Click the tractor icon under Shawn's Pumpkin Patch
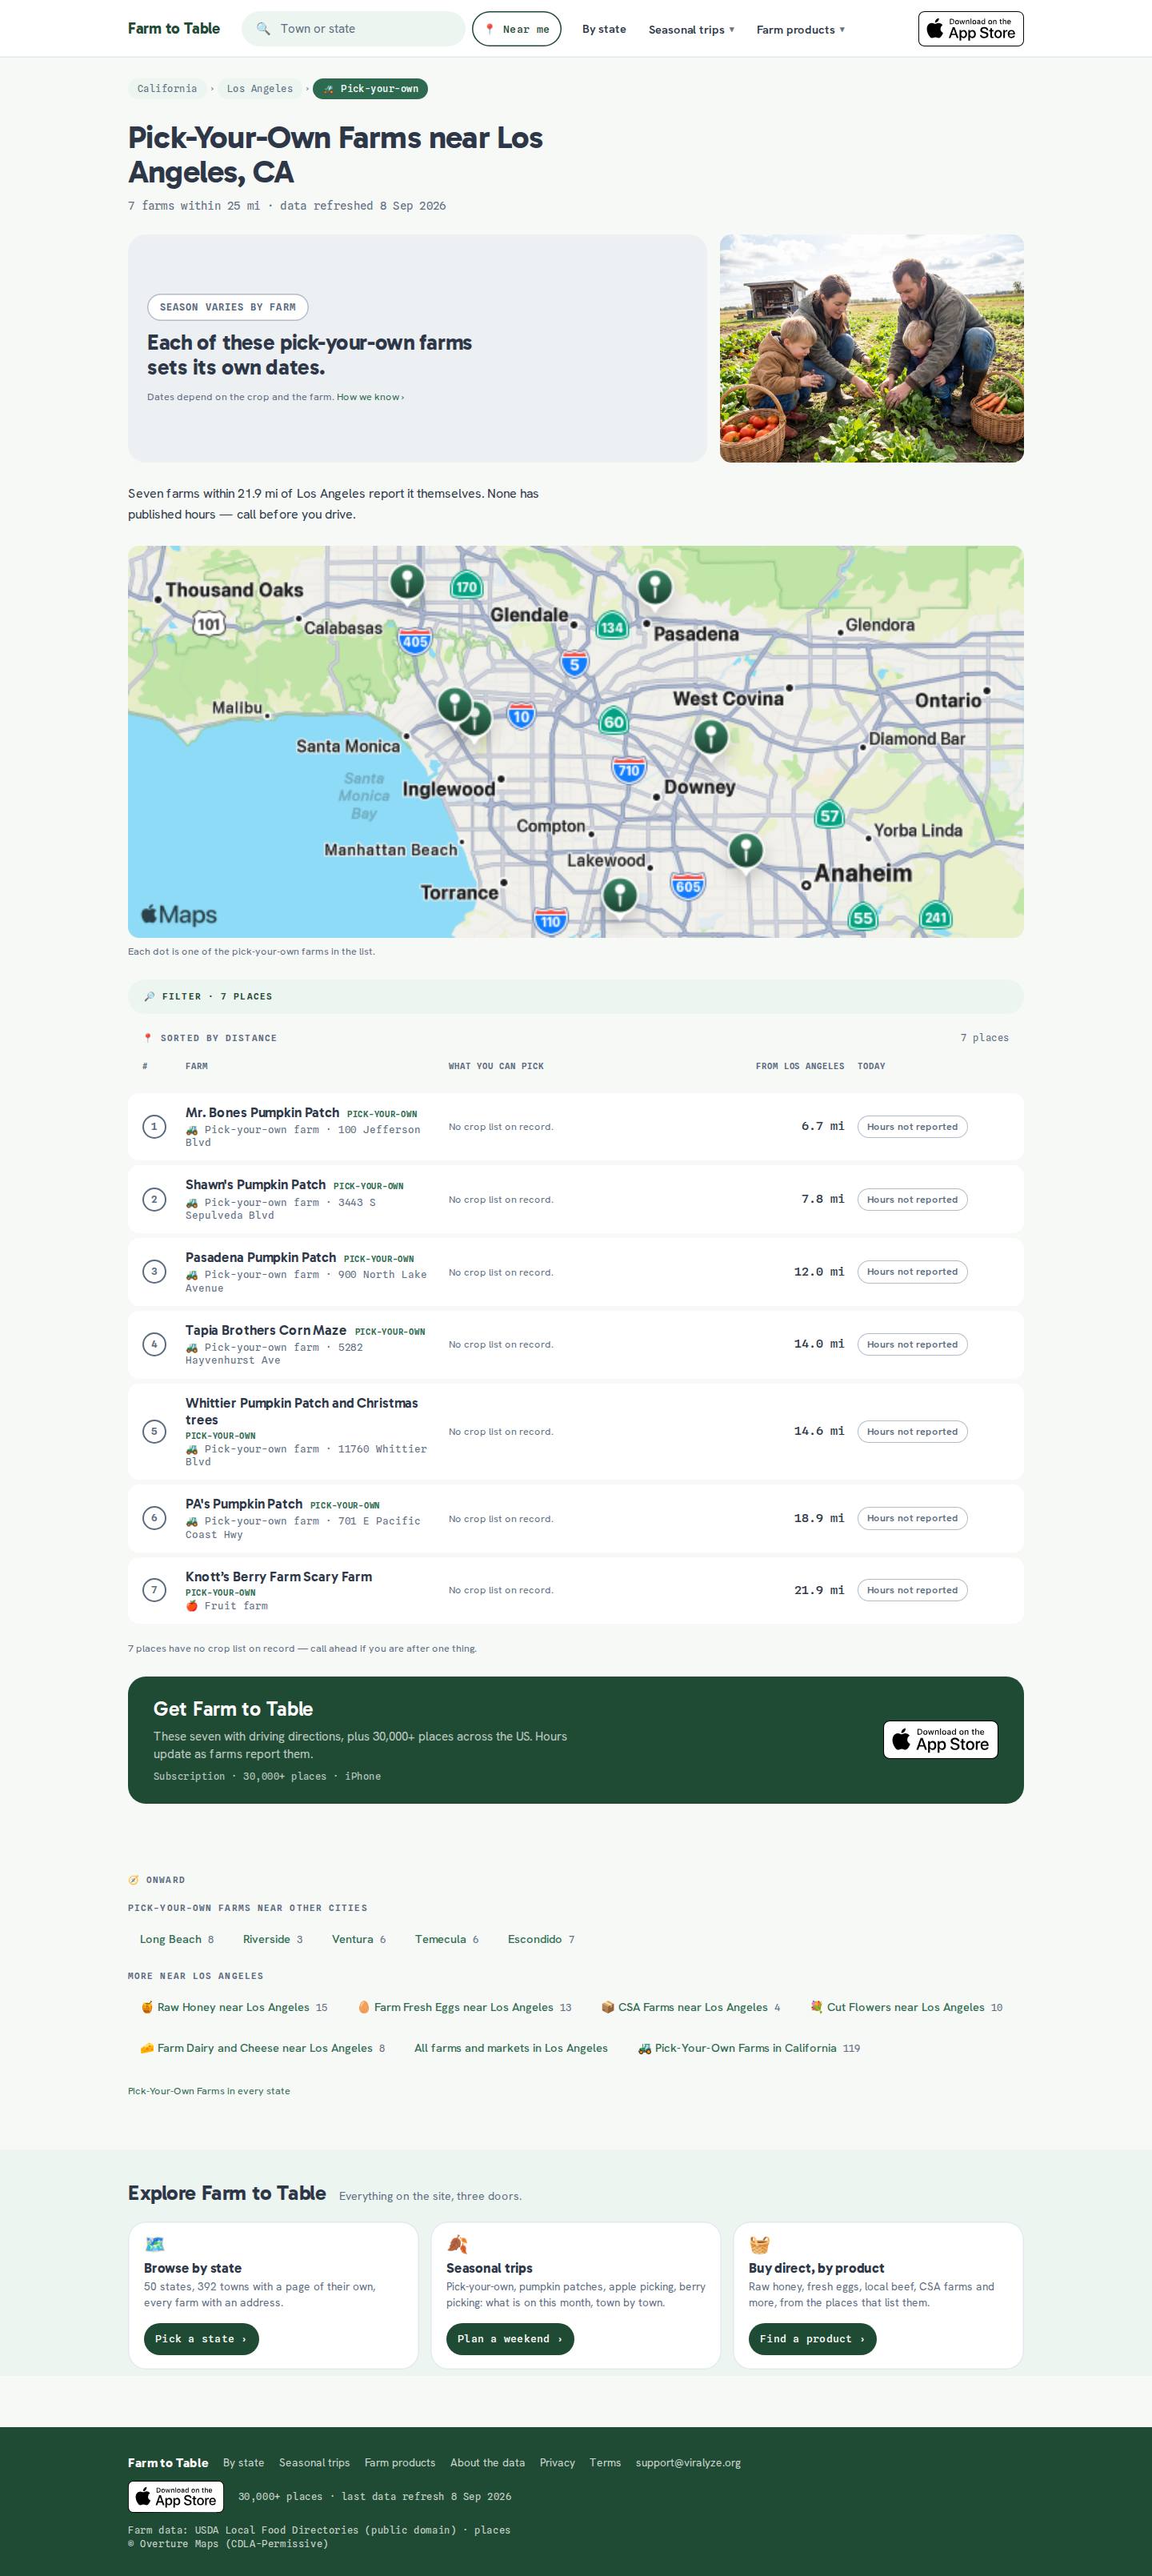Image resolution: width=1152 pixels, height=2576 pixels. point(192,1203)
